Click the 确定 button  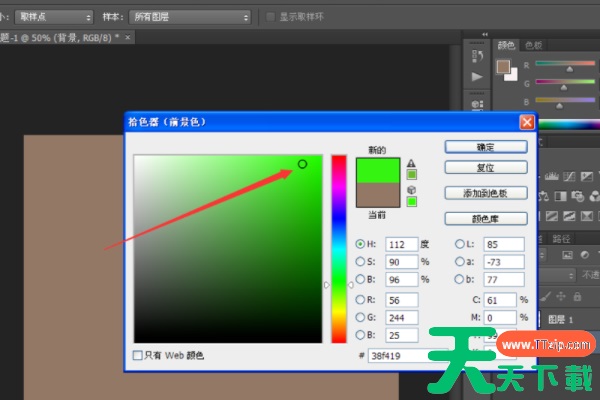486,147
